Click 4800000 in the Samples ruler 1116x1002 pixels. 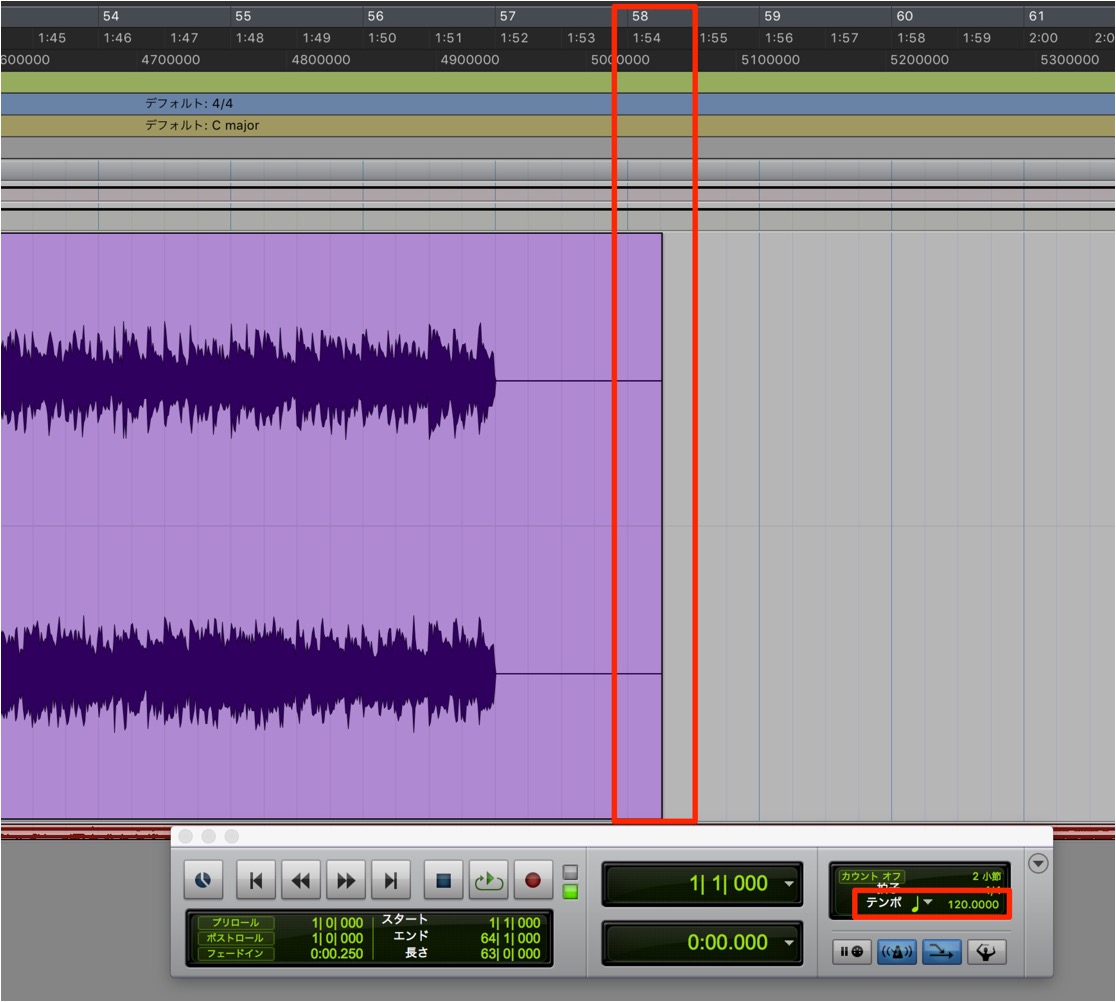[x=321, y=60]
